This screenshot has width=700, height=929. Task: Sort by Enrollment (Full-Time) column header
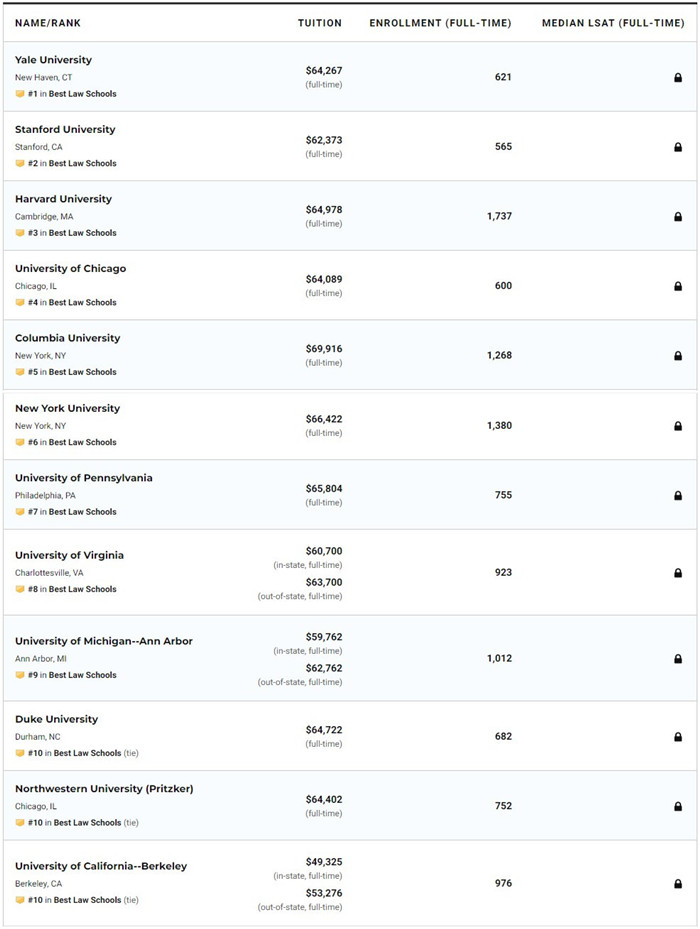440,23
